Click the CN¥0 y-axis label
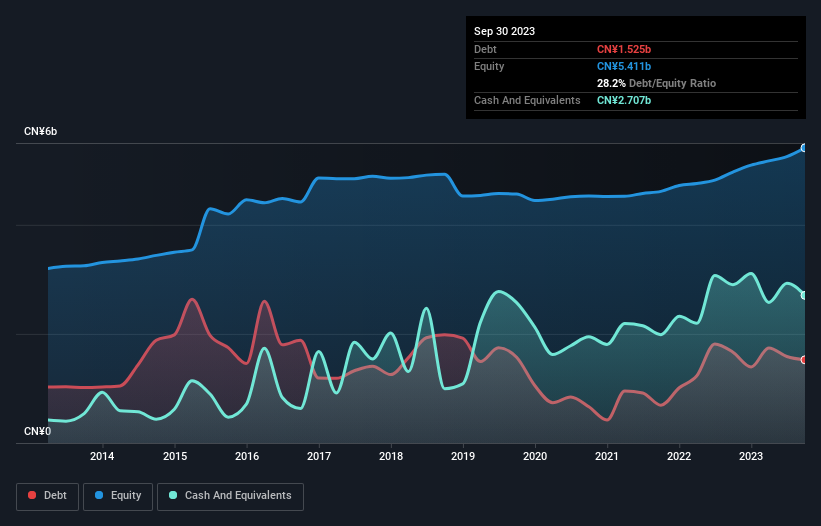 (37, 432)
